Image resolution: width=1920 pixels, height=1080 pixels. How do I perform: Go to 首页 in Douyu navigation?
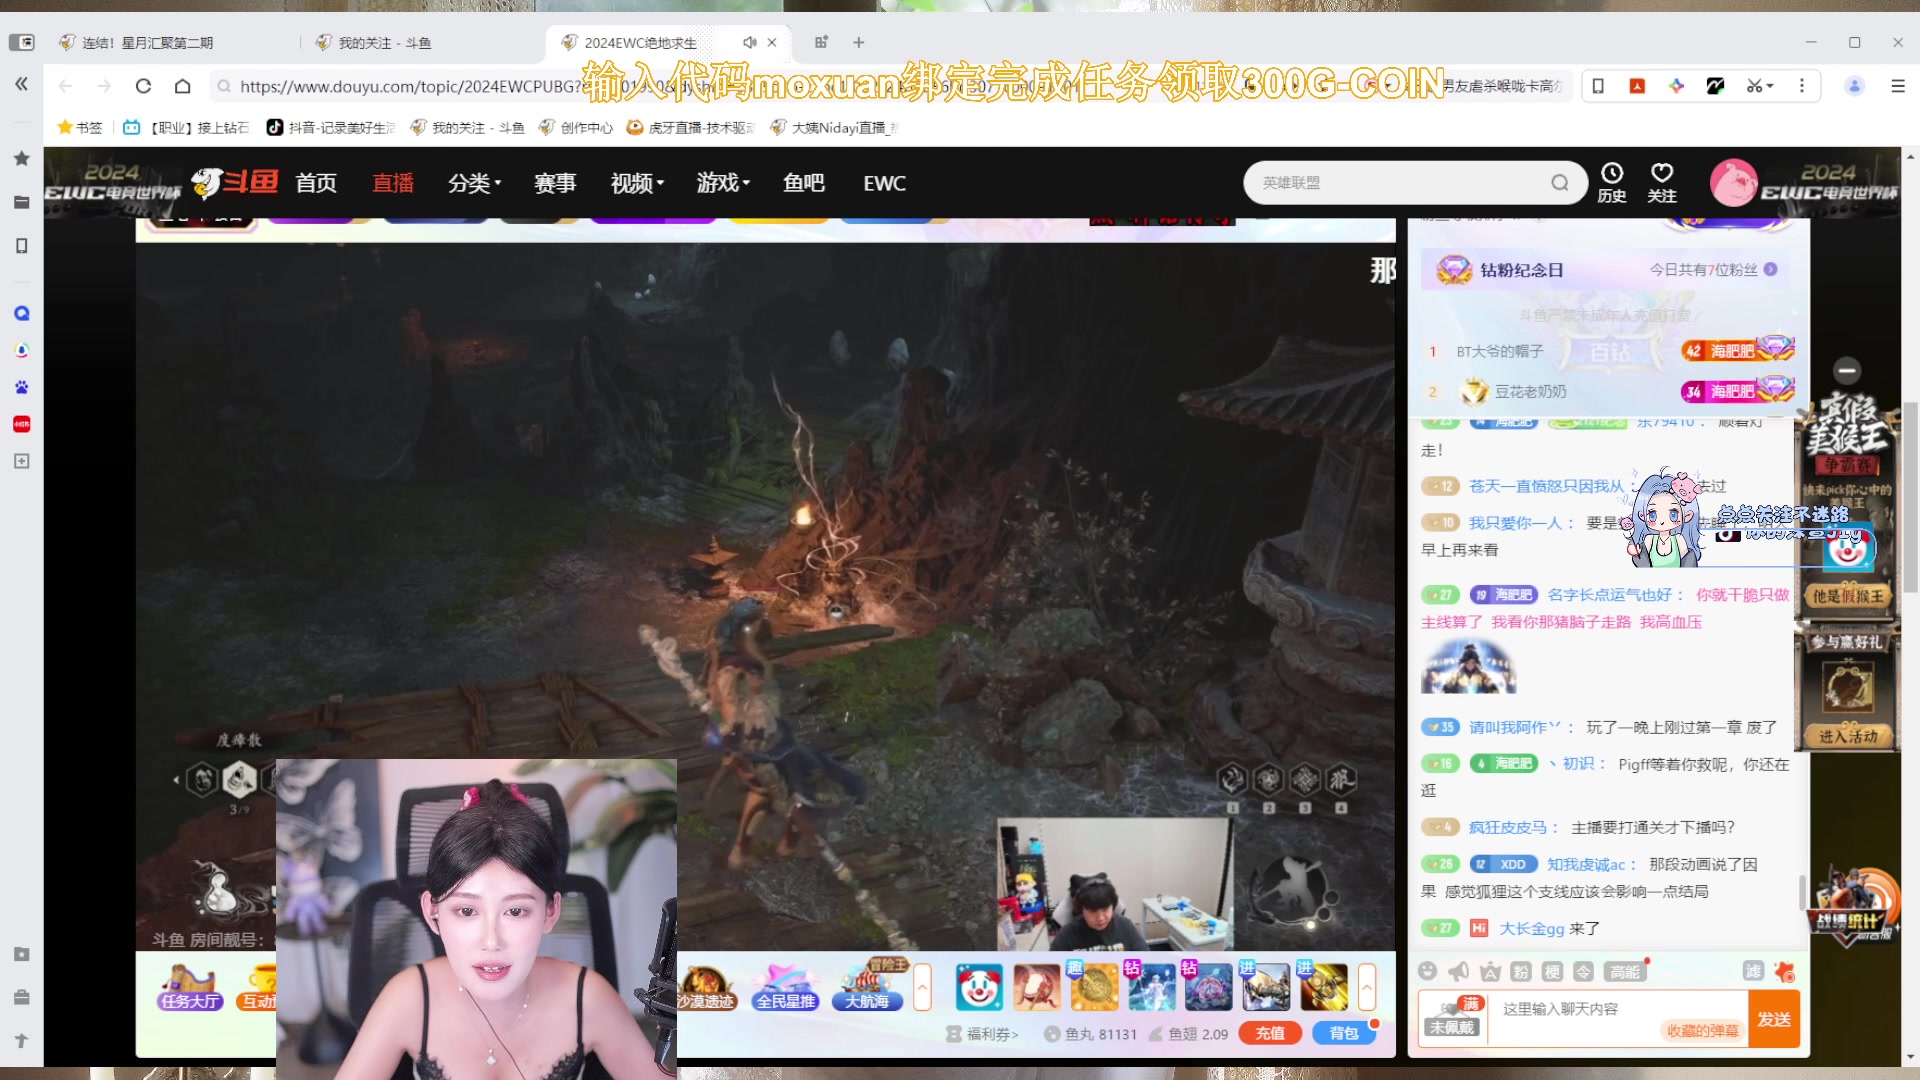[316, 183]
